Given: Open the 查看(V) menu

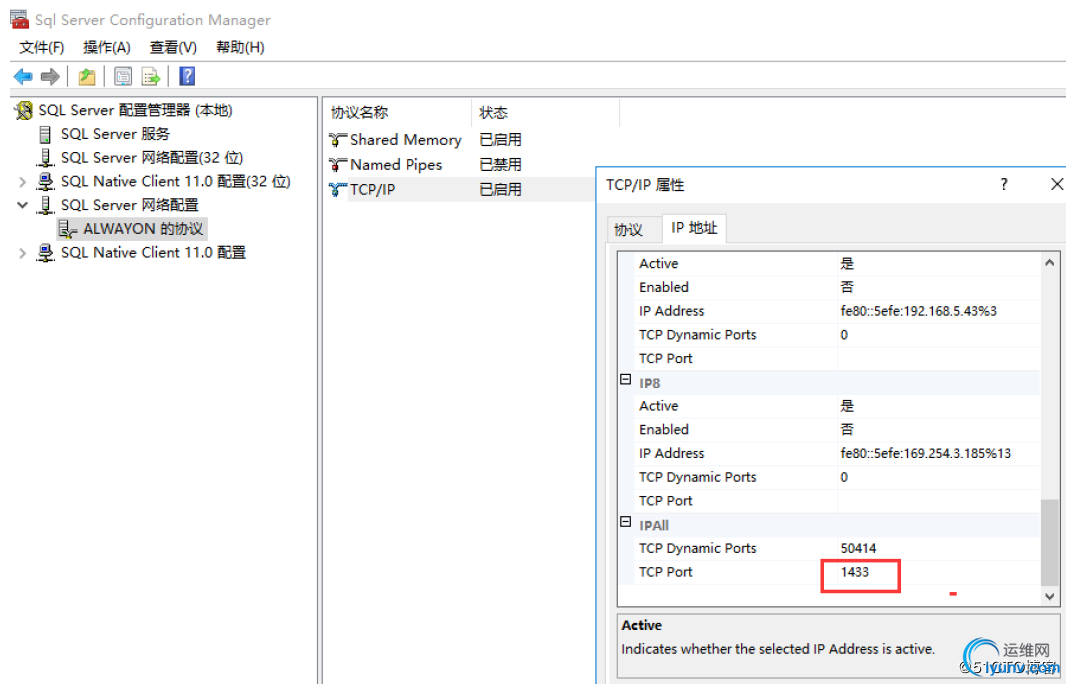Looking at the screenshot, I should [x=173, y=47].
